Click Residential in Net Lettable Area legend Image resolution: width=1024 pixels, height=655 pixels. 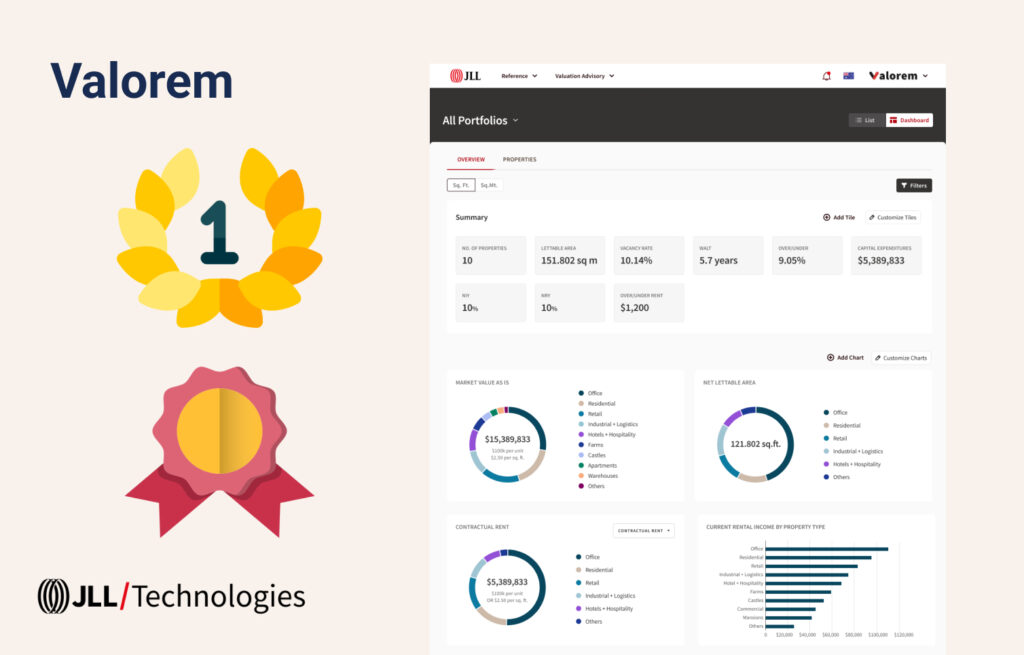tap(846, 426)
